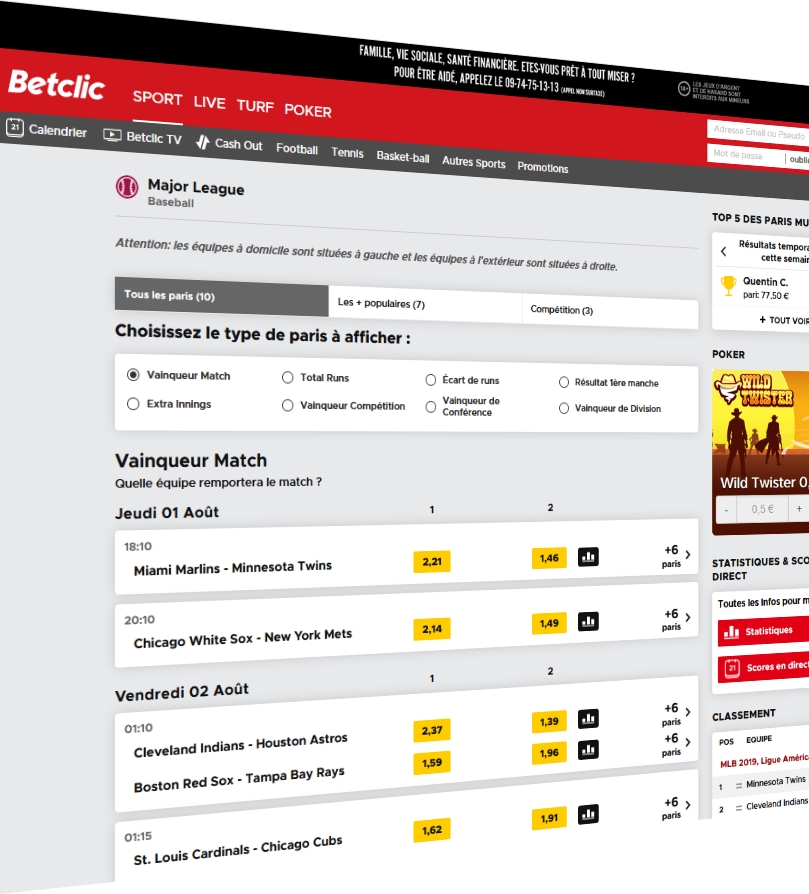809x894 pixels.
Task: Select the Vainqueur Match radio button
Action: coord(133,375)
